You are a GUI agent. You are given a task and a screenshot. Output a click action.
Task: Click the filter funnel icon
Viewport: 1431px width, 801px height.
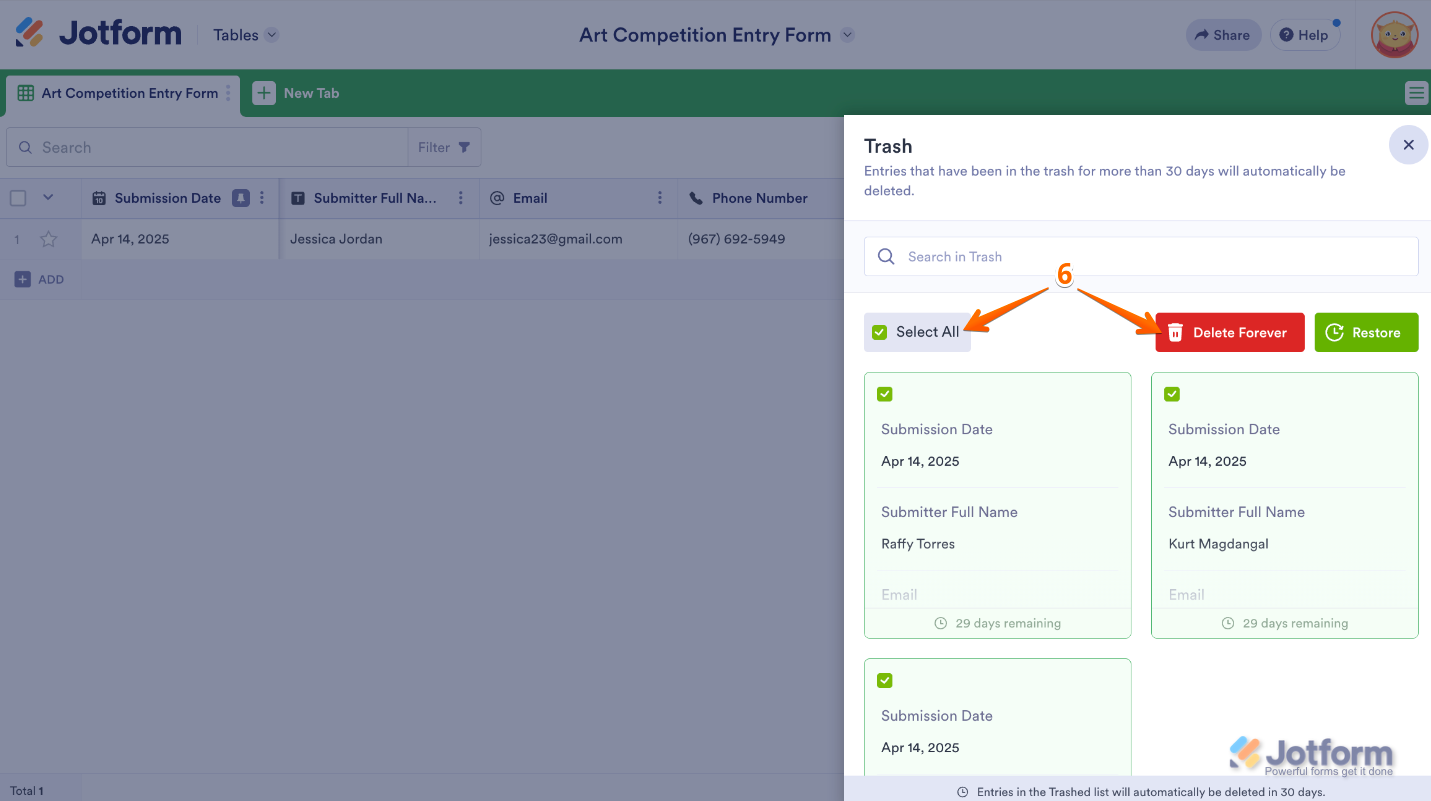coord(464,147)
